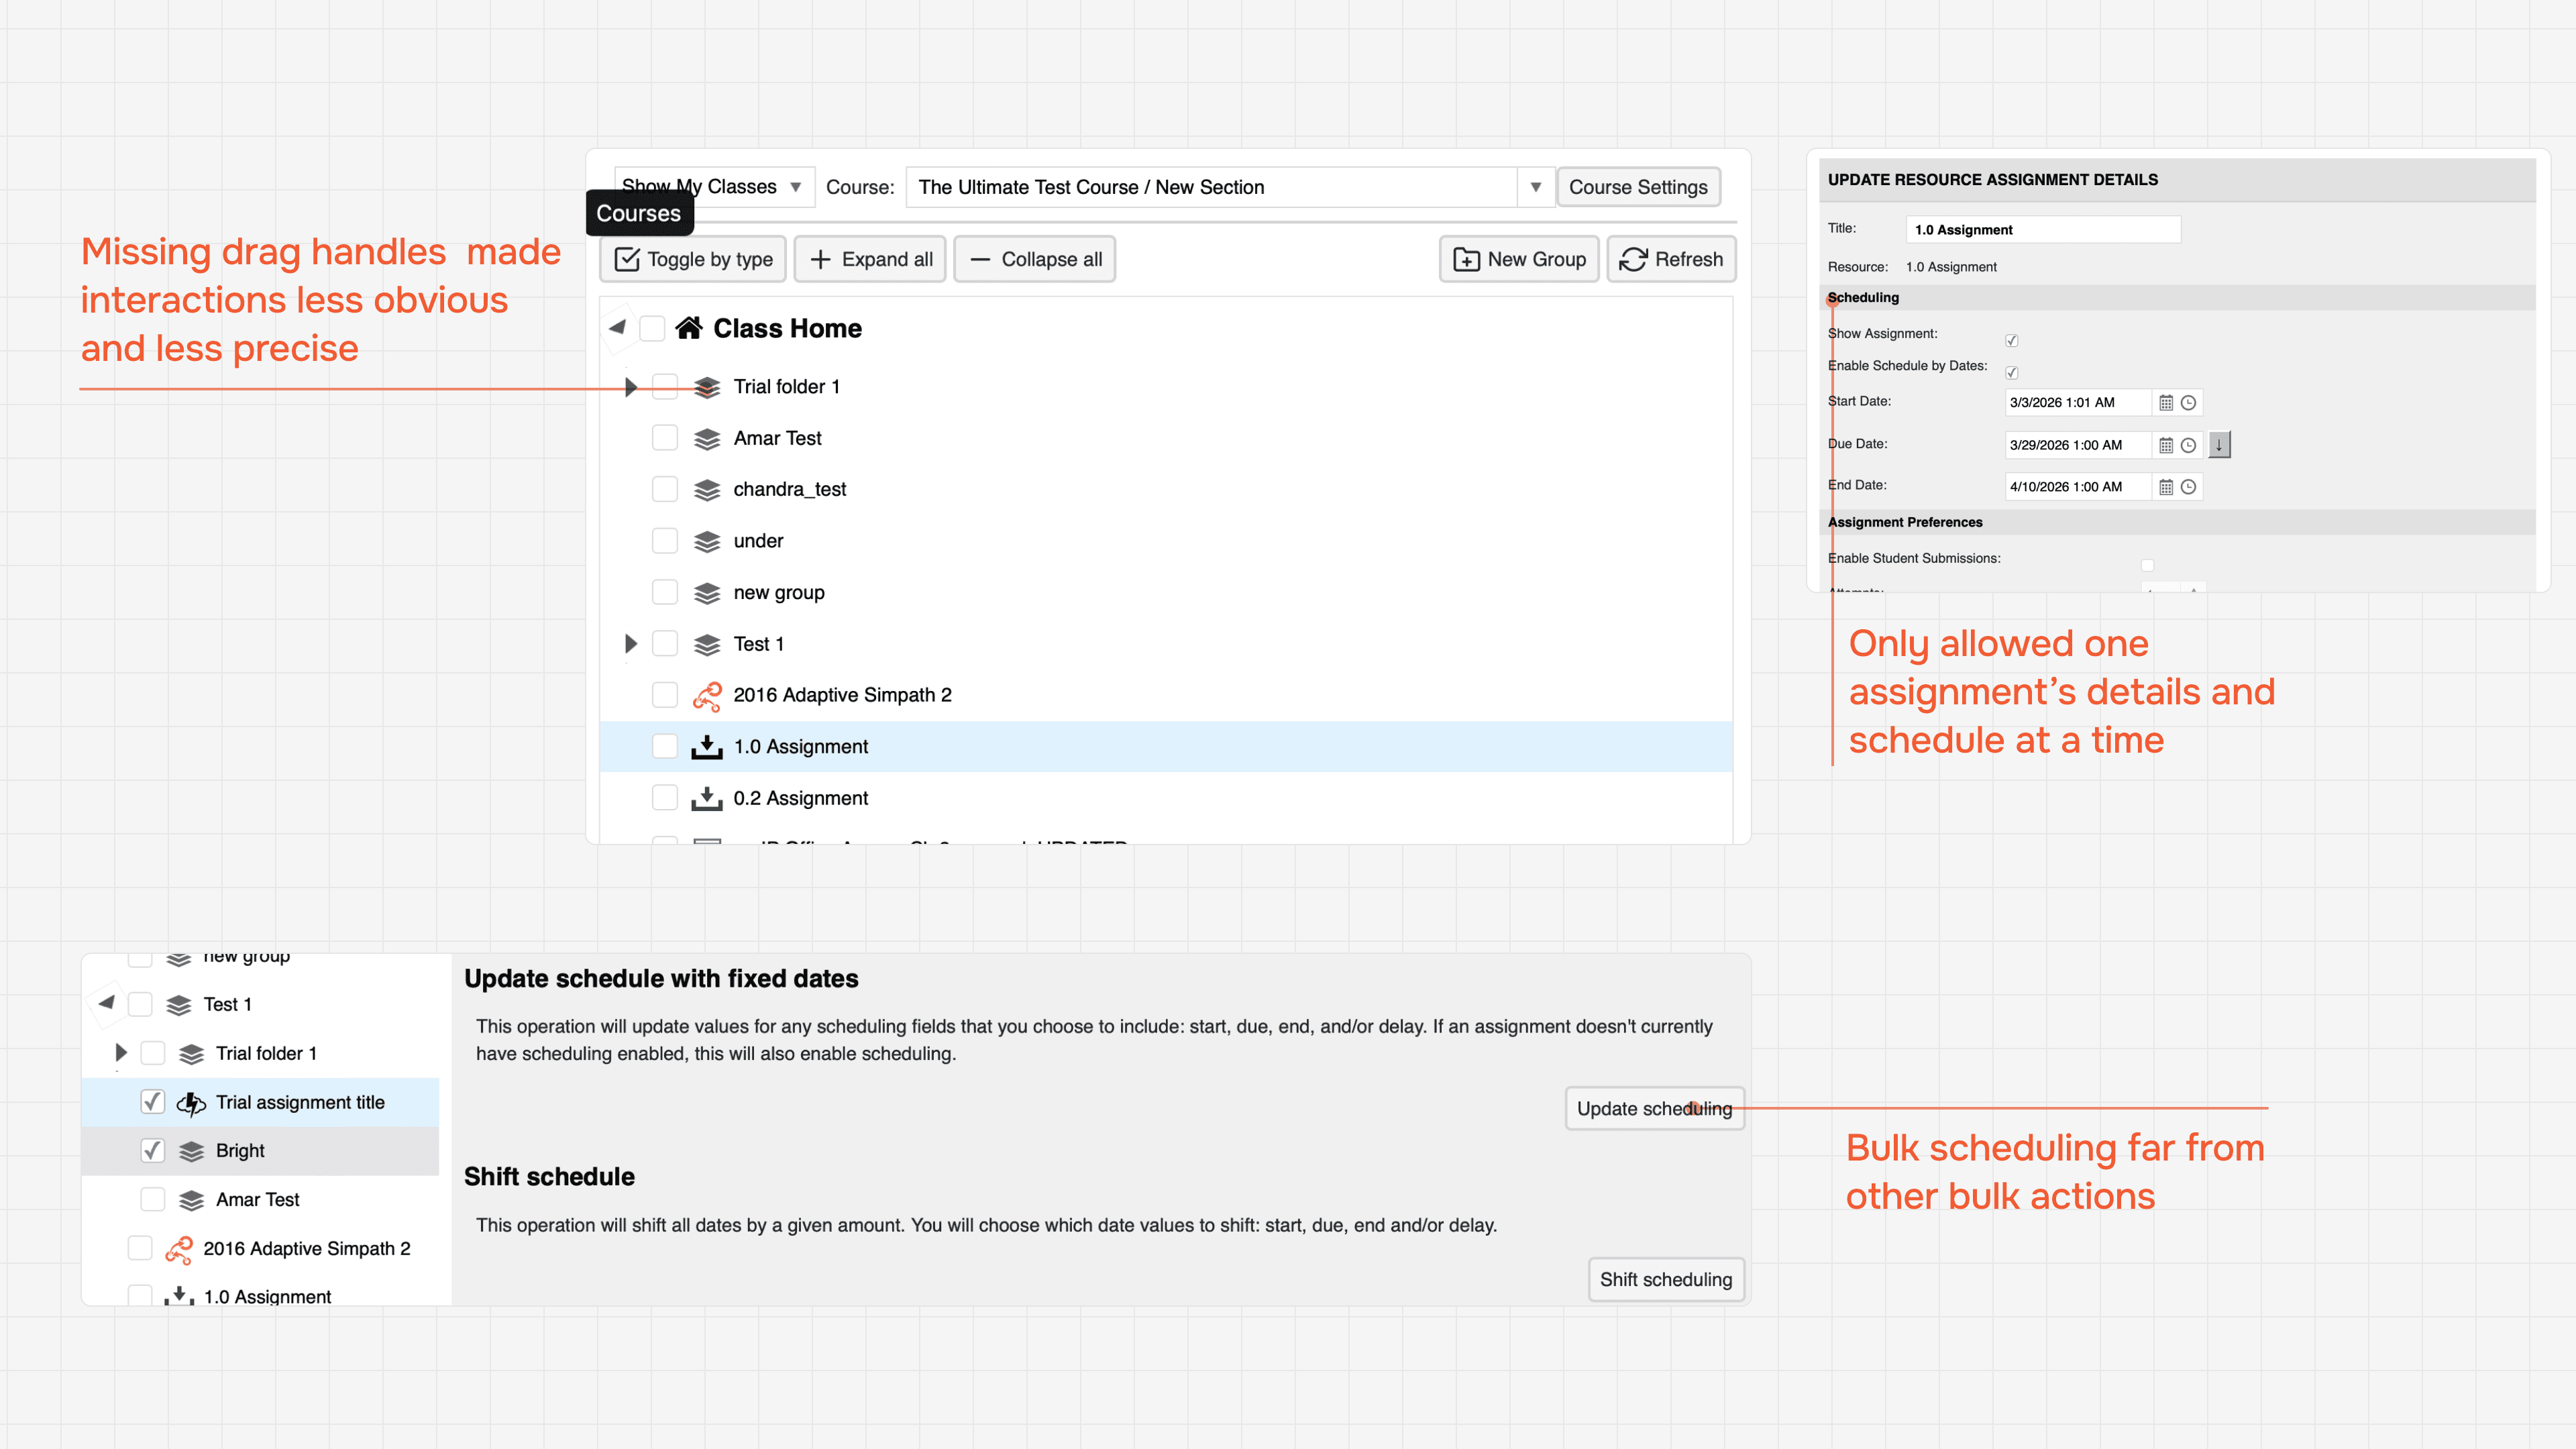
Task: Click the 0.2 Assignment download icon
Action: (x=707, y=798)
